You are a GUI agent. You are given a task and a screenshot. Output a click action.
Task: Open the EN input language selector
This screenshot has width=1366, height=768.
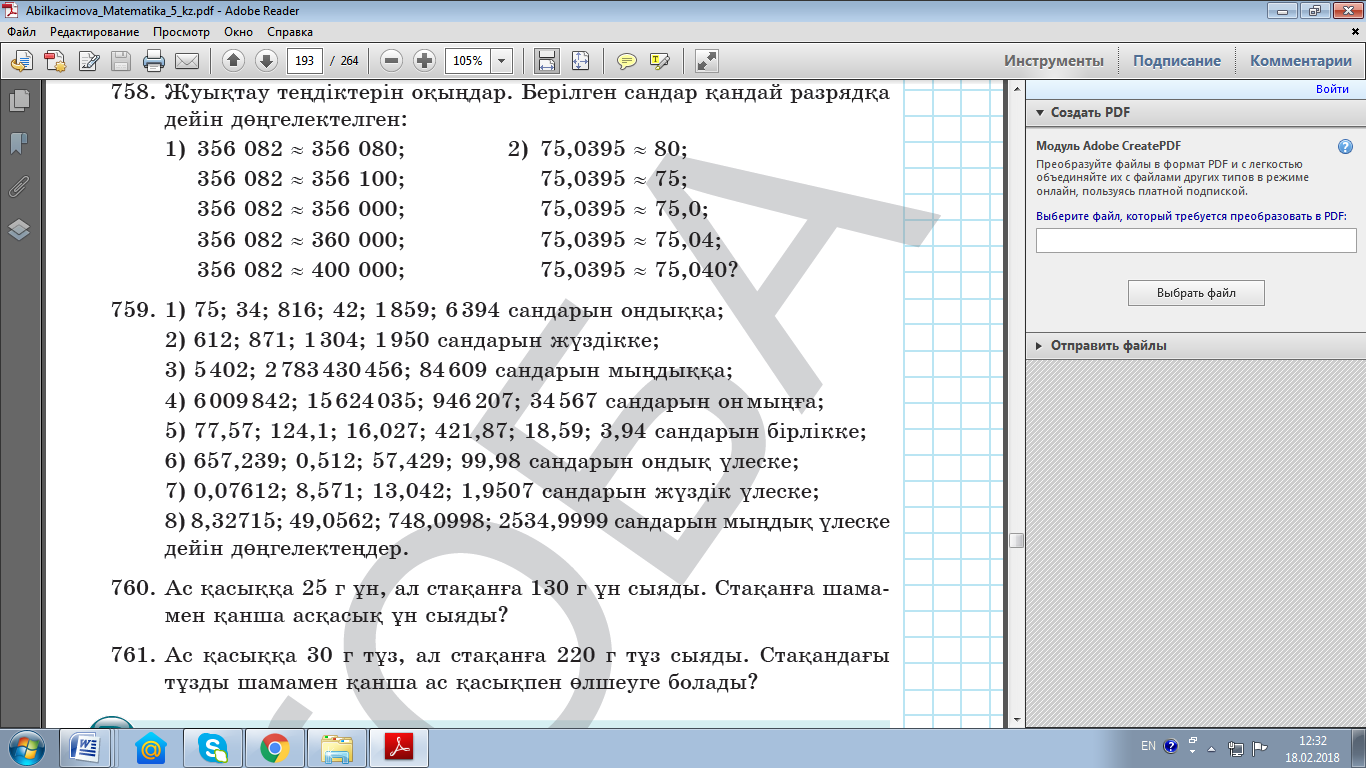[x=1148, y=746]
